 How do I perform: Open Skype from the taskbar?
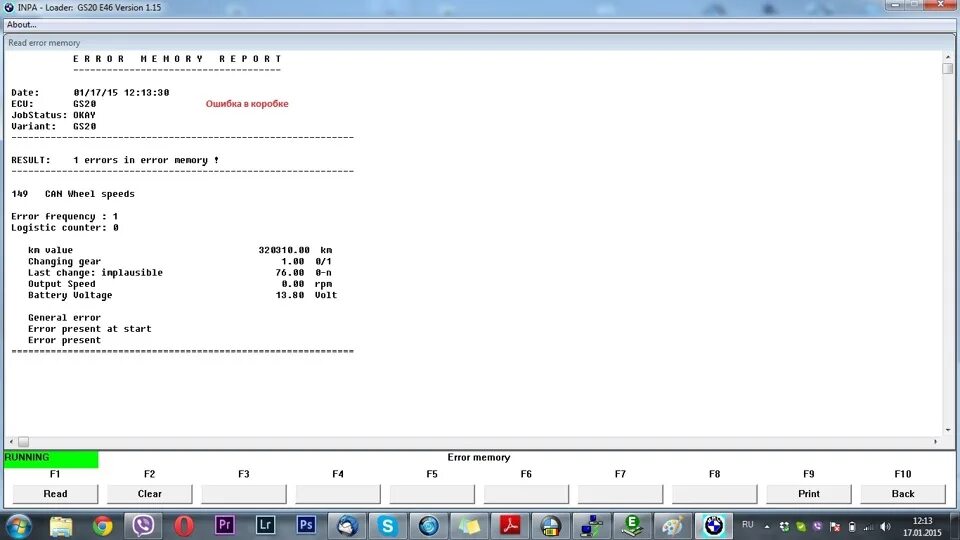click(x=388, y=526)
